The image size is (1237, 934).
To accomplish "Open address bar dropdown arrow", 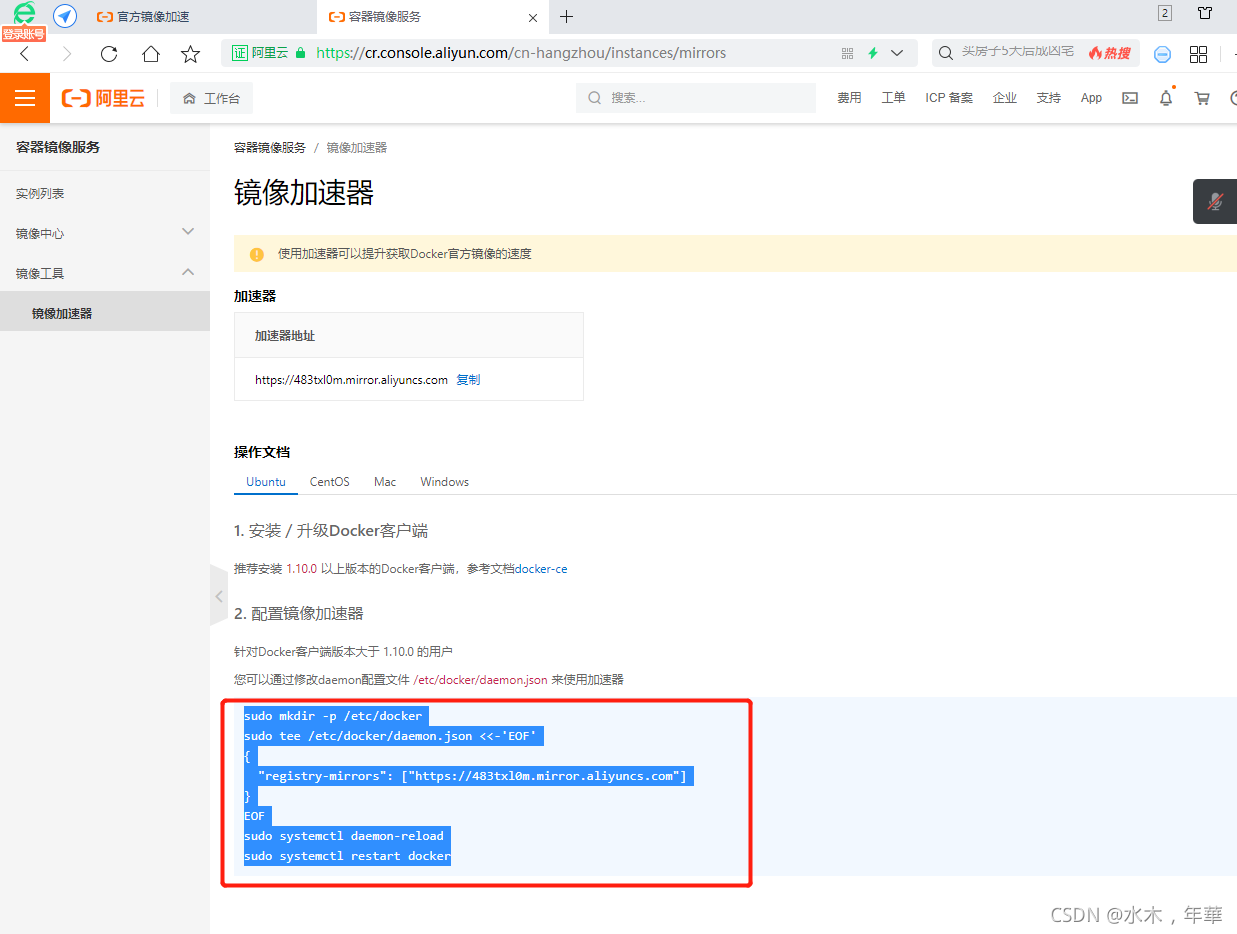I will [x=897, y=53].
